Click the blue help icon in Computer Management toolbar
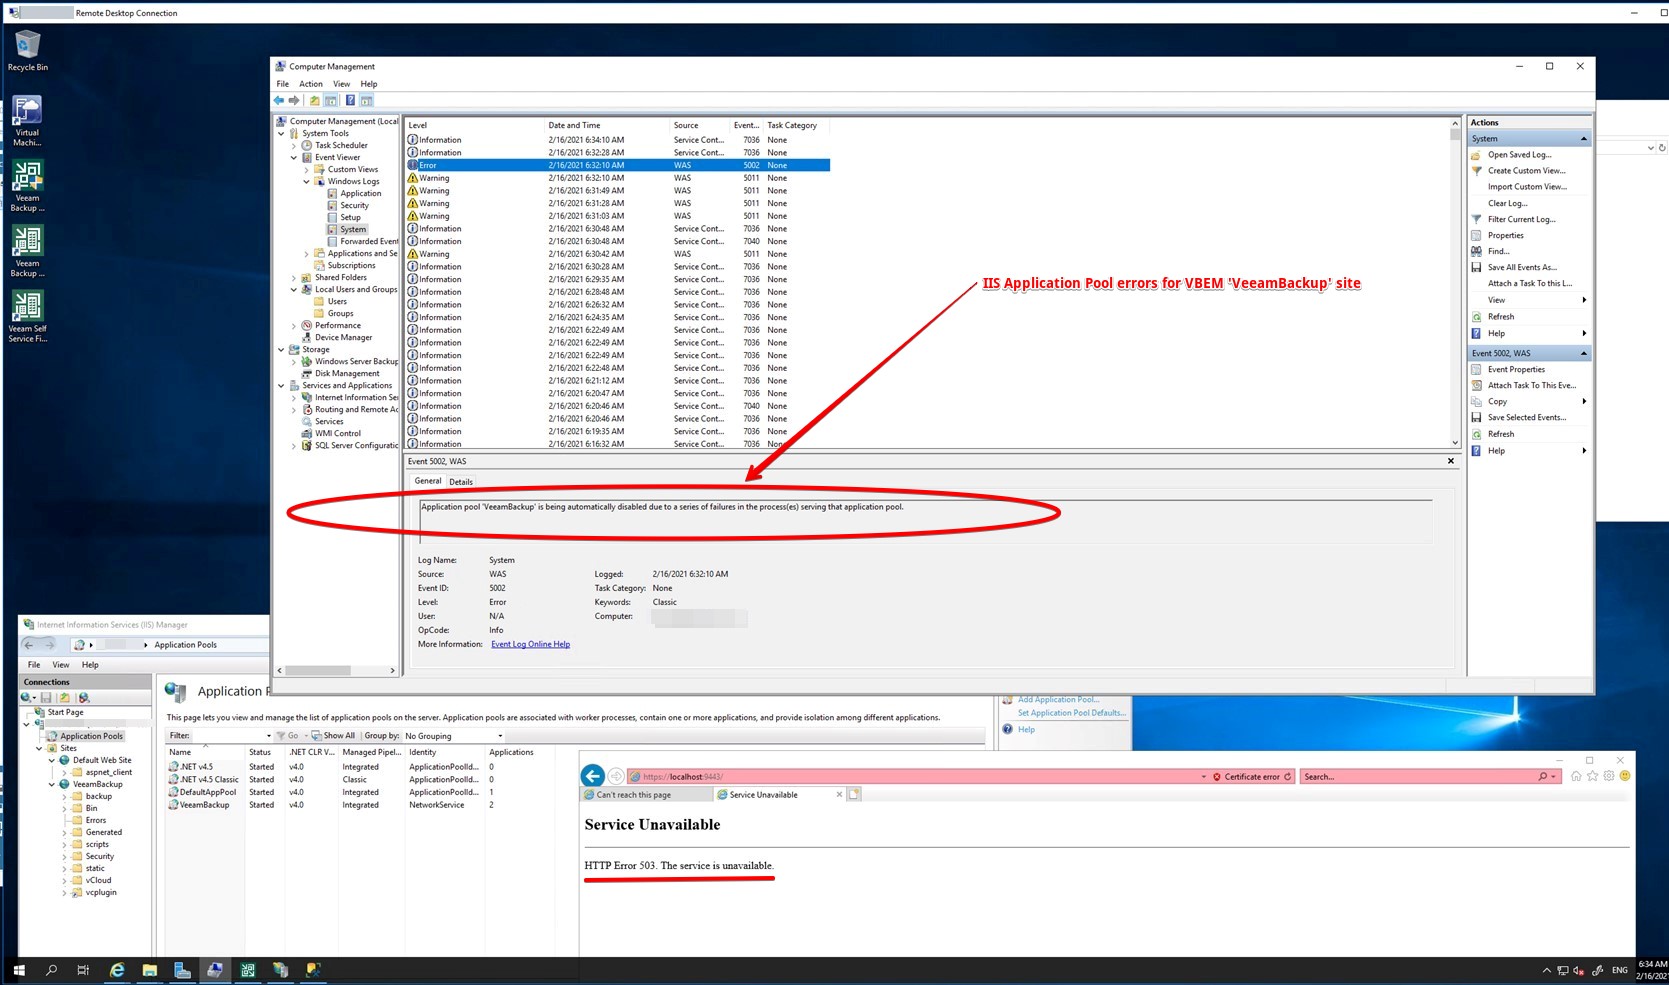This screenshot has height=985, width=1669. 350,100
